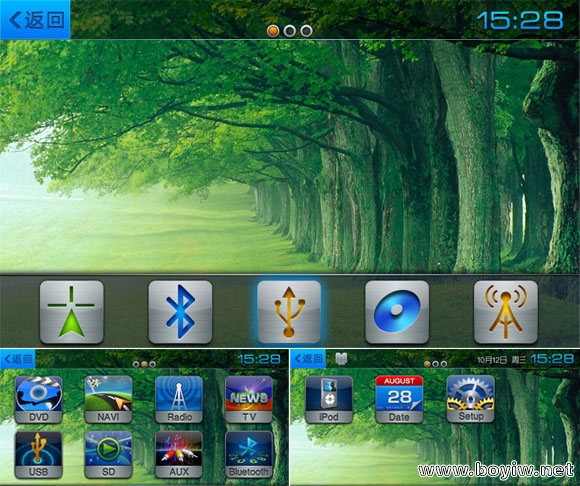Image resolution: width=580 pixels, height=486 pixels.
Task: Open the Setup gear icon
Action: pyautogui.click(x=471, y=399)
